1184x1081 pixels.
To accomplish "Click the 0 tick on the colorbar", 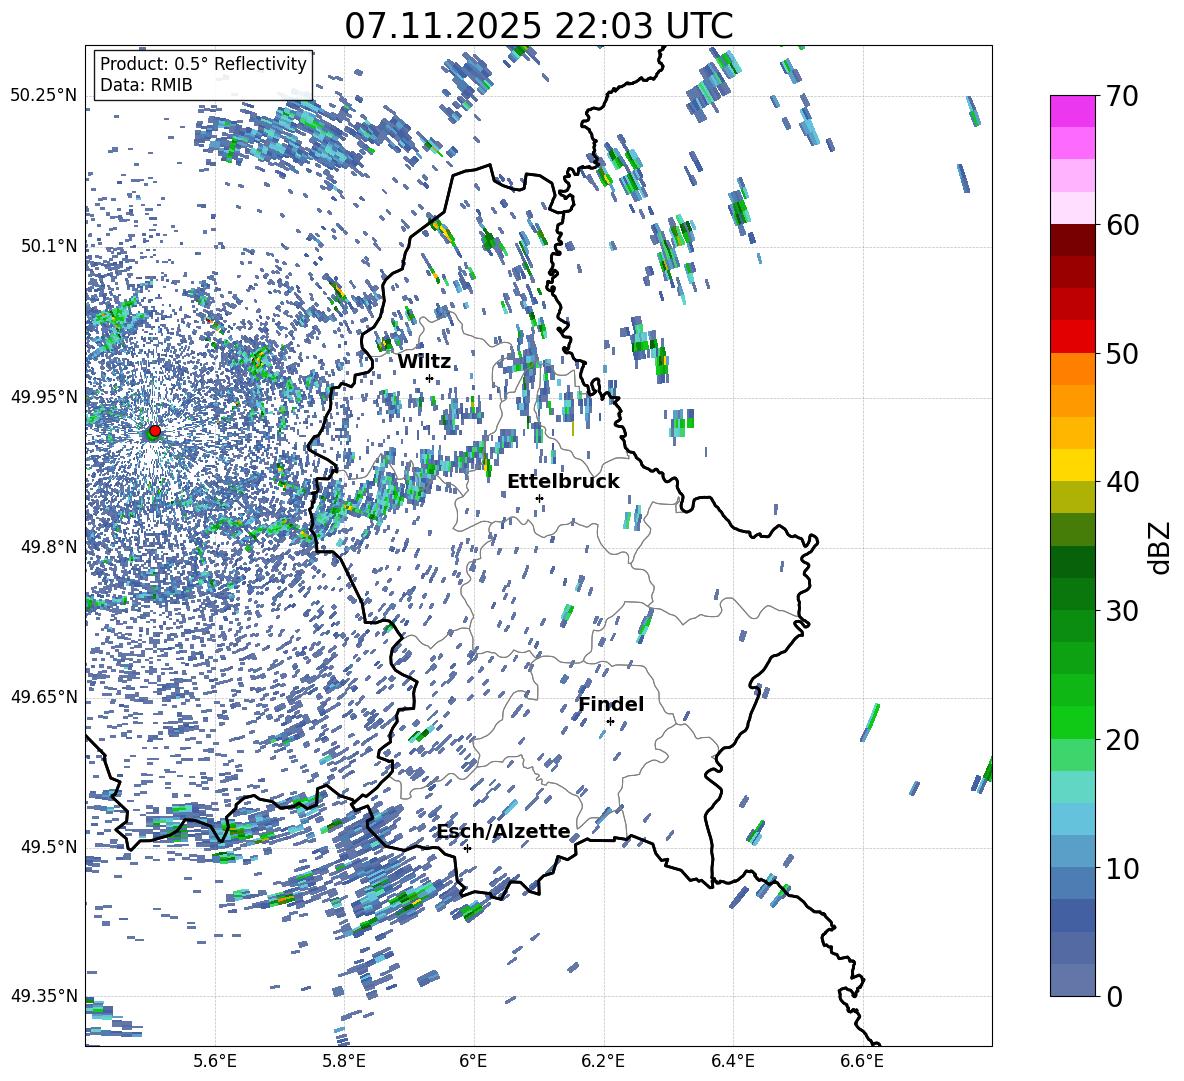I will point(1114,996).
